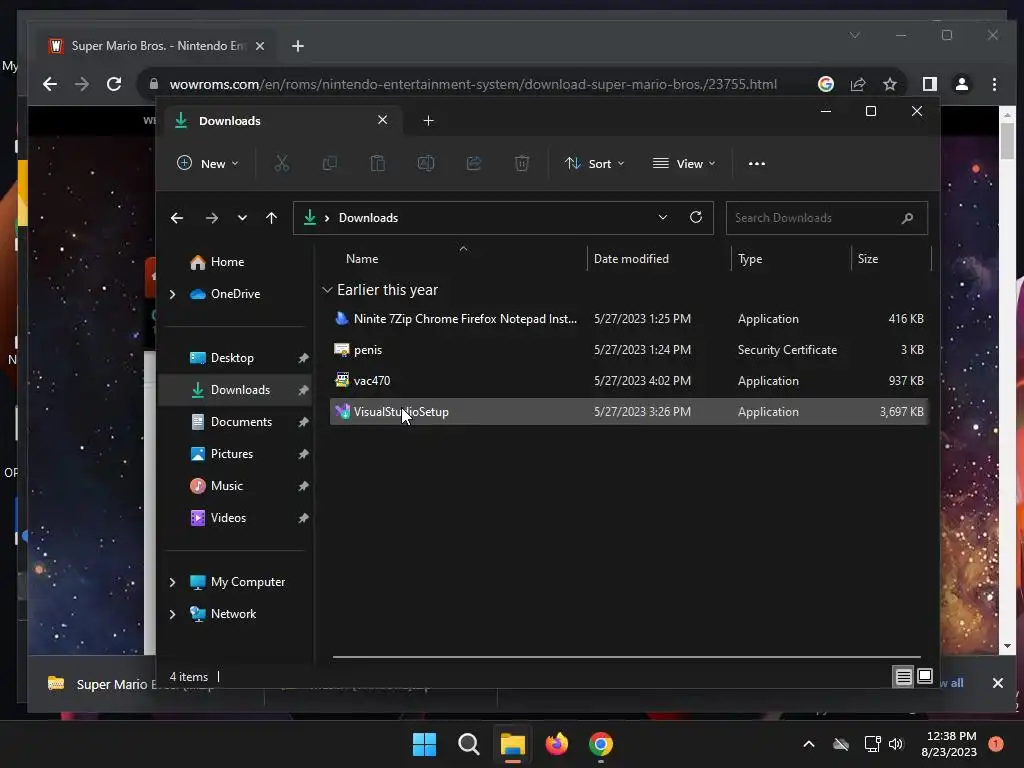Open taskbar Search
Viewport: 1024px width, 768px height.
tap(468, 744)
